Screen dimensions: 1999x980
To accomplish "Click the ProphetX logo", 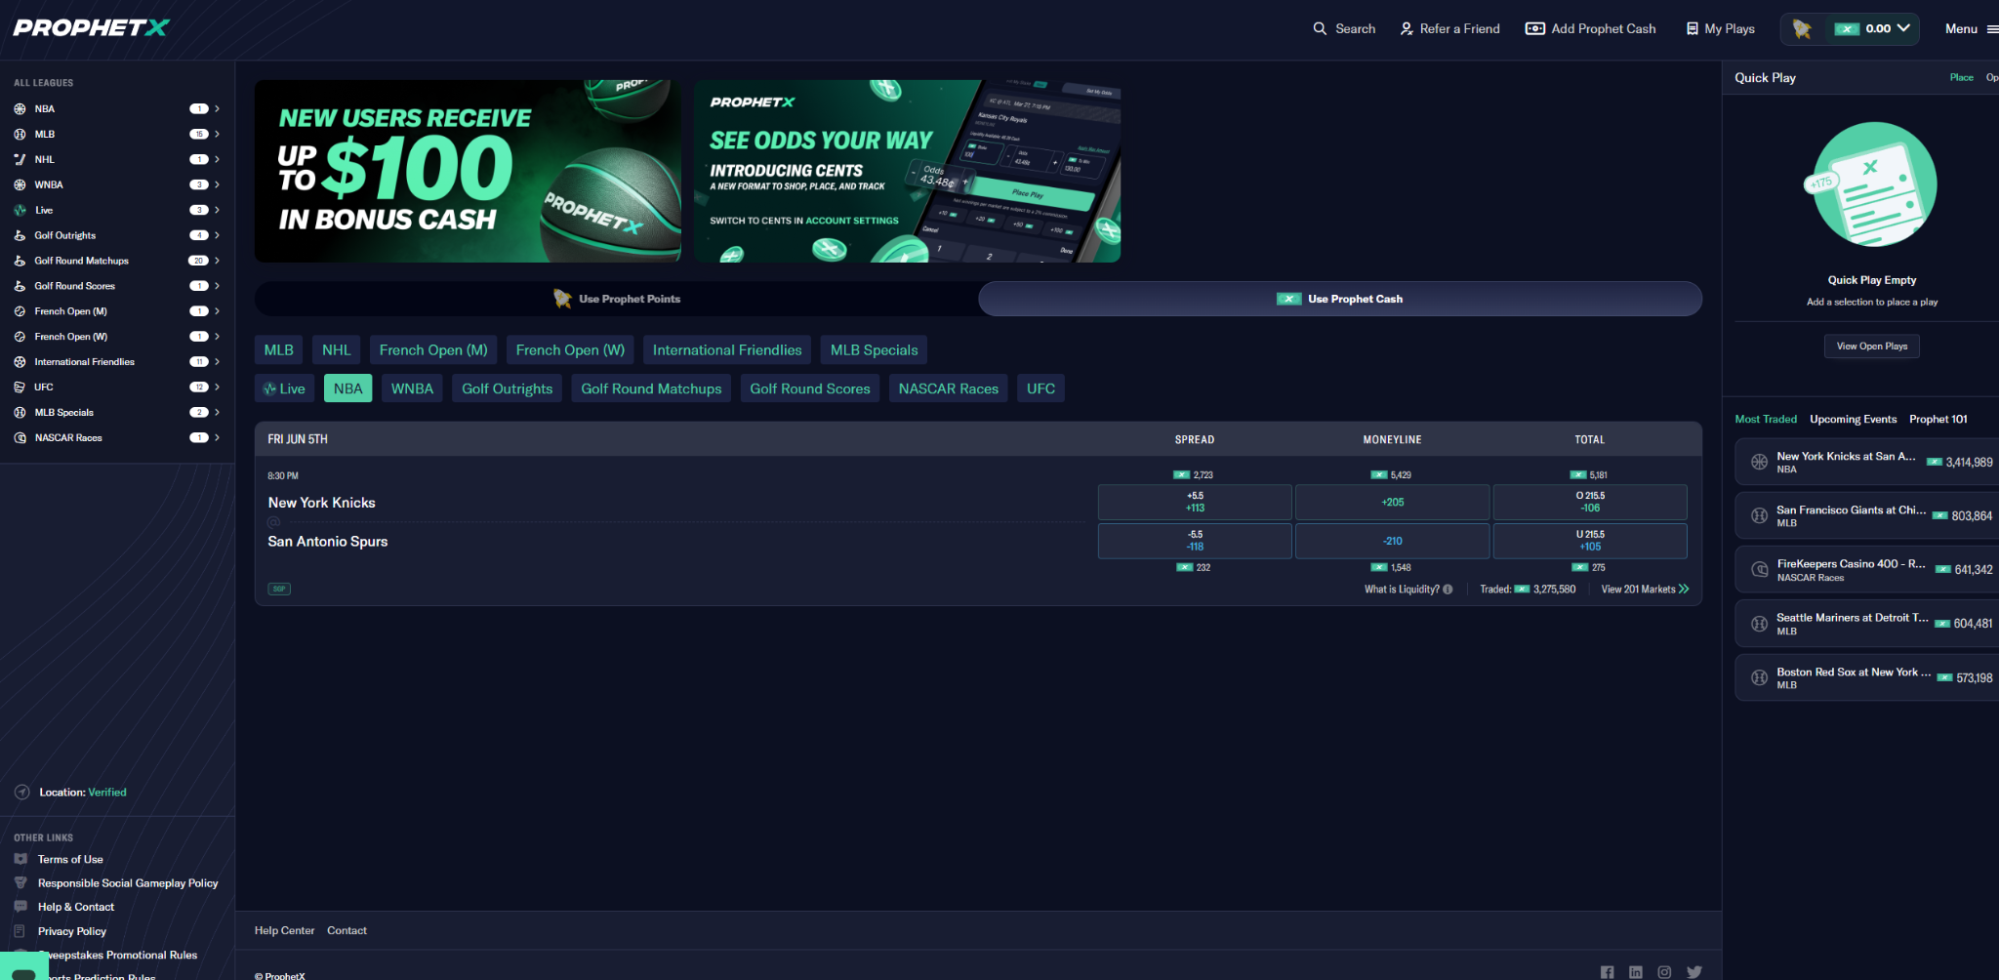I will (91, 28).
